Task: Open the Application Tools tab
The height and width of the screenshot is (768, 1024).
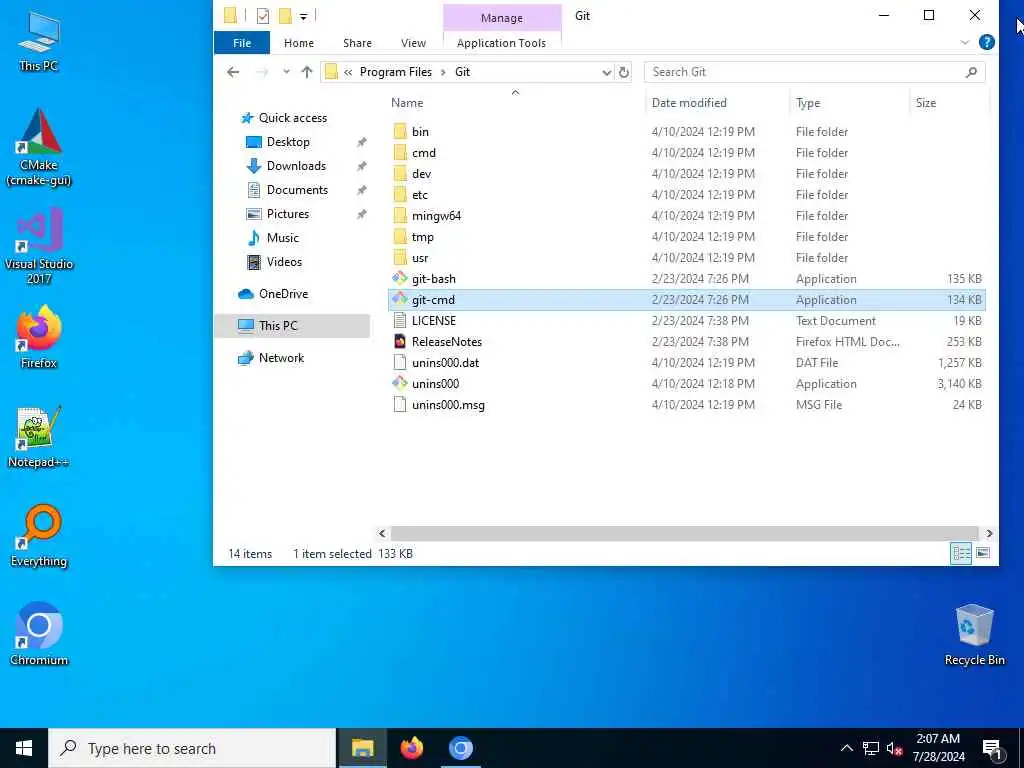Action: click(x=501, y=42)
